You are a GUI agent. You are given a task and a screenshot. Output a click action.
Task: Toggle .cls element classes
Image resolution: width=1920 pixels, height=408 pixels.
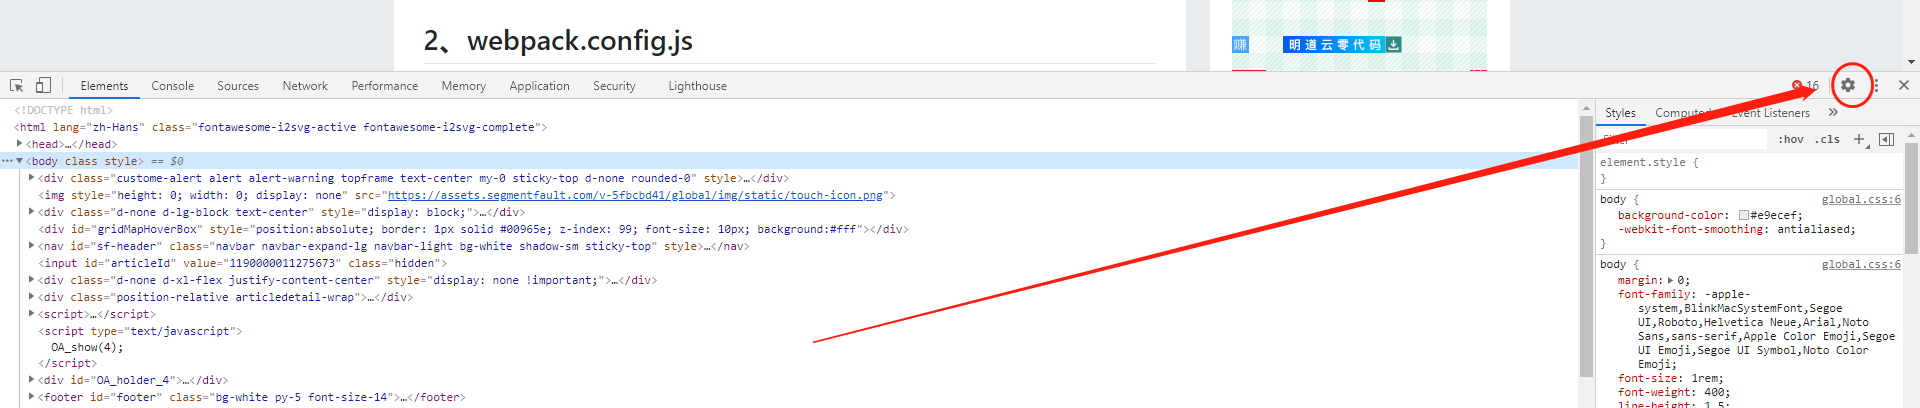tap(1828, 139)
